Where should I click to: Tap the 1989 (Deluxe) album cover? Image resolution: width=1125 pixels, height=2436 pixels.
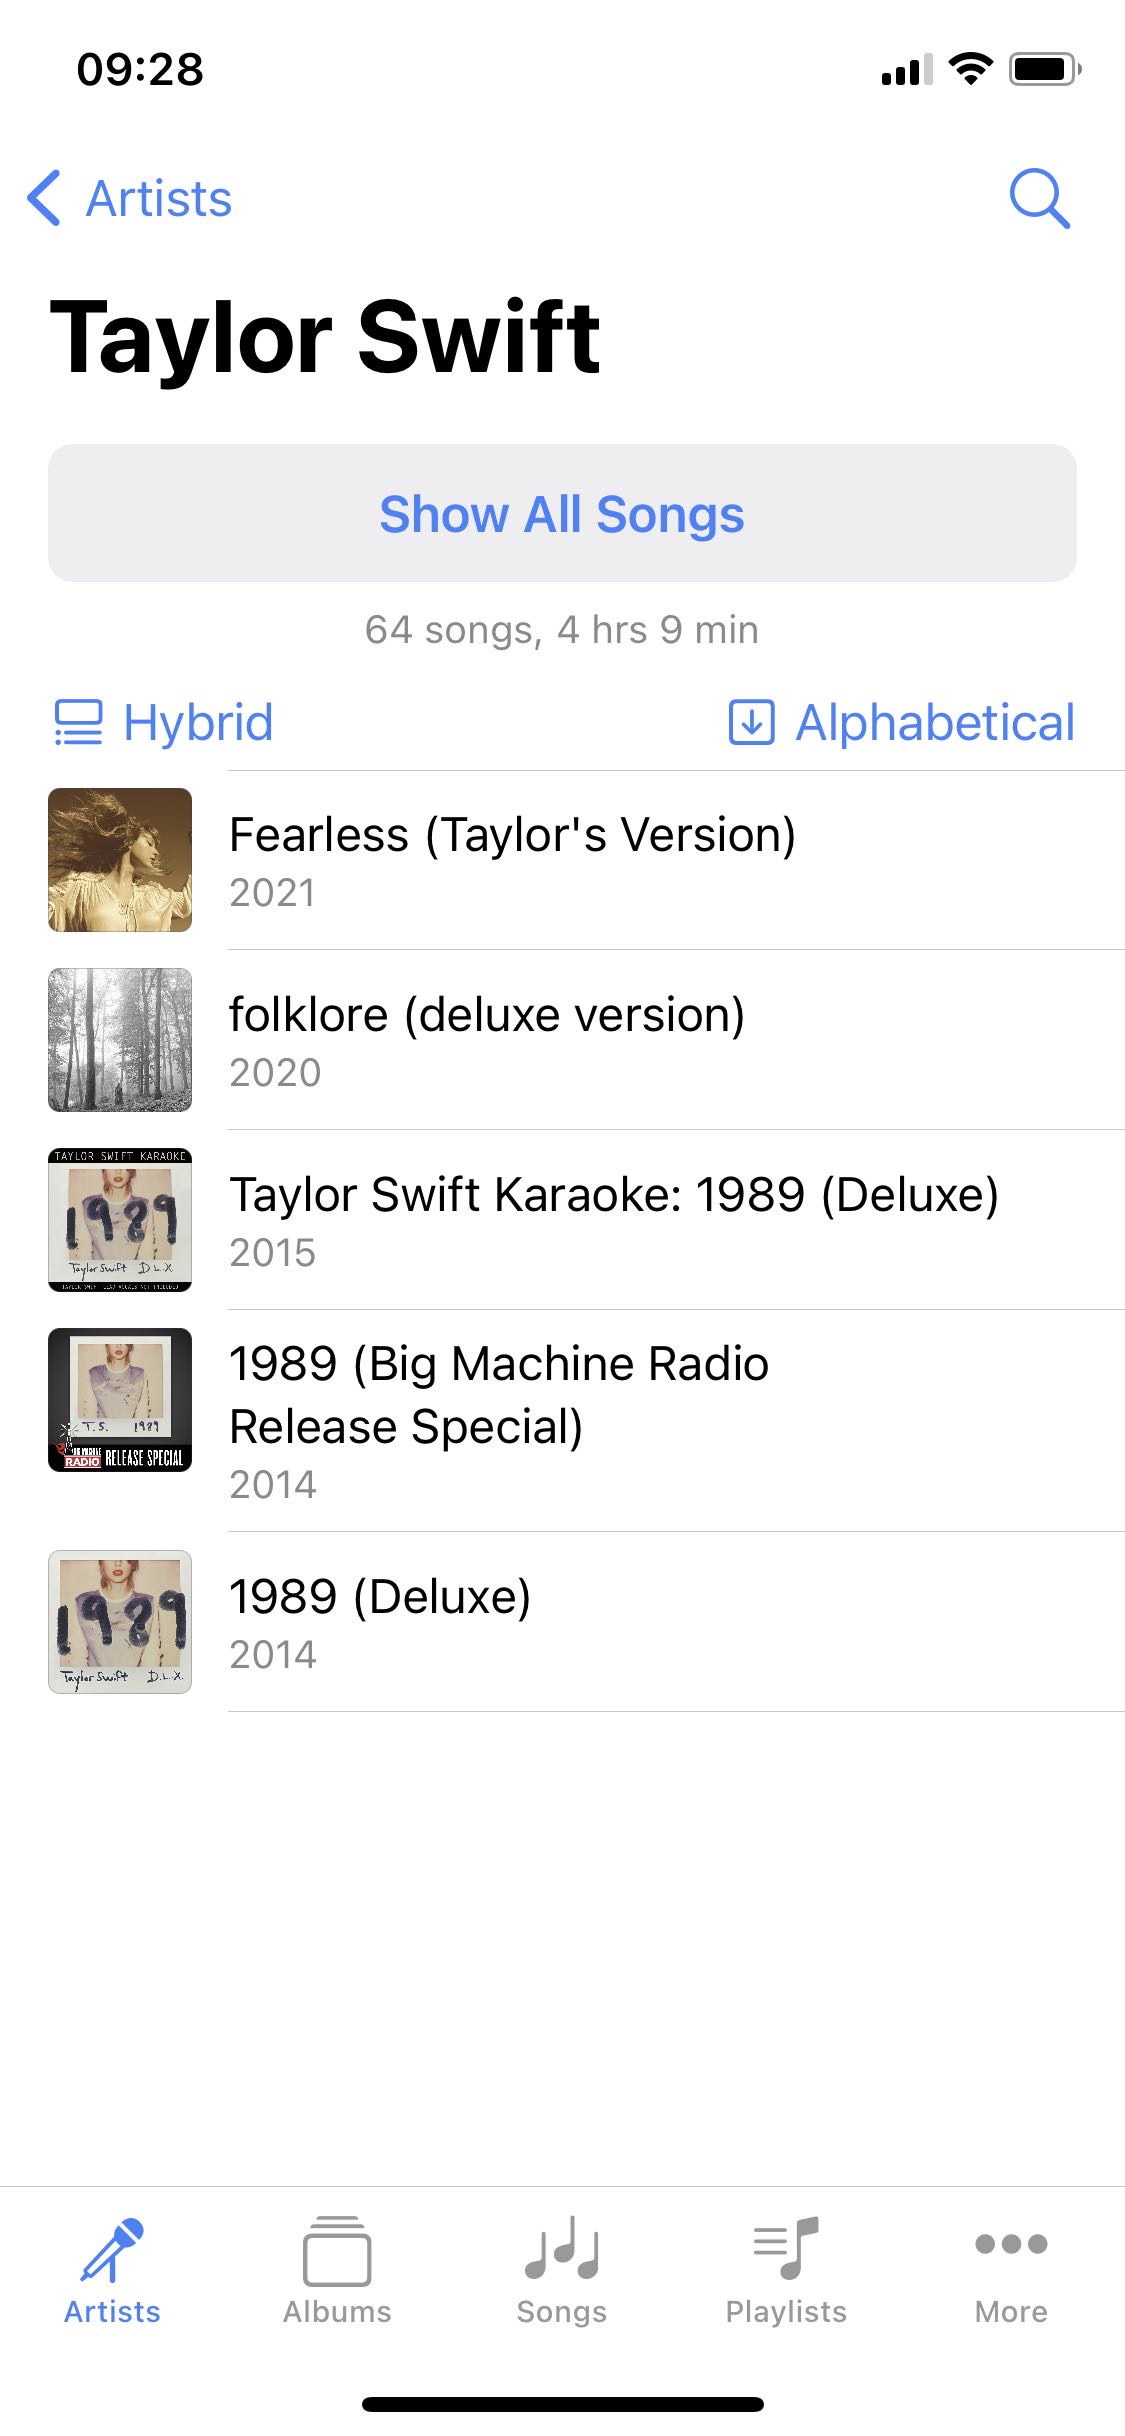click(x=120, y=1622)
